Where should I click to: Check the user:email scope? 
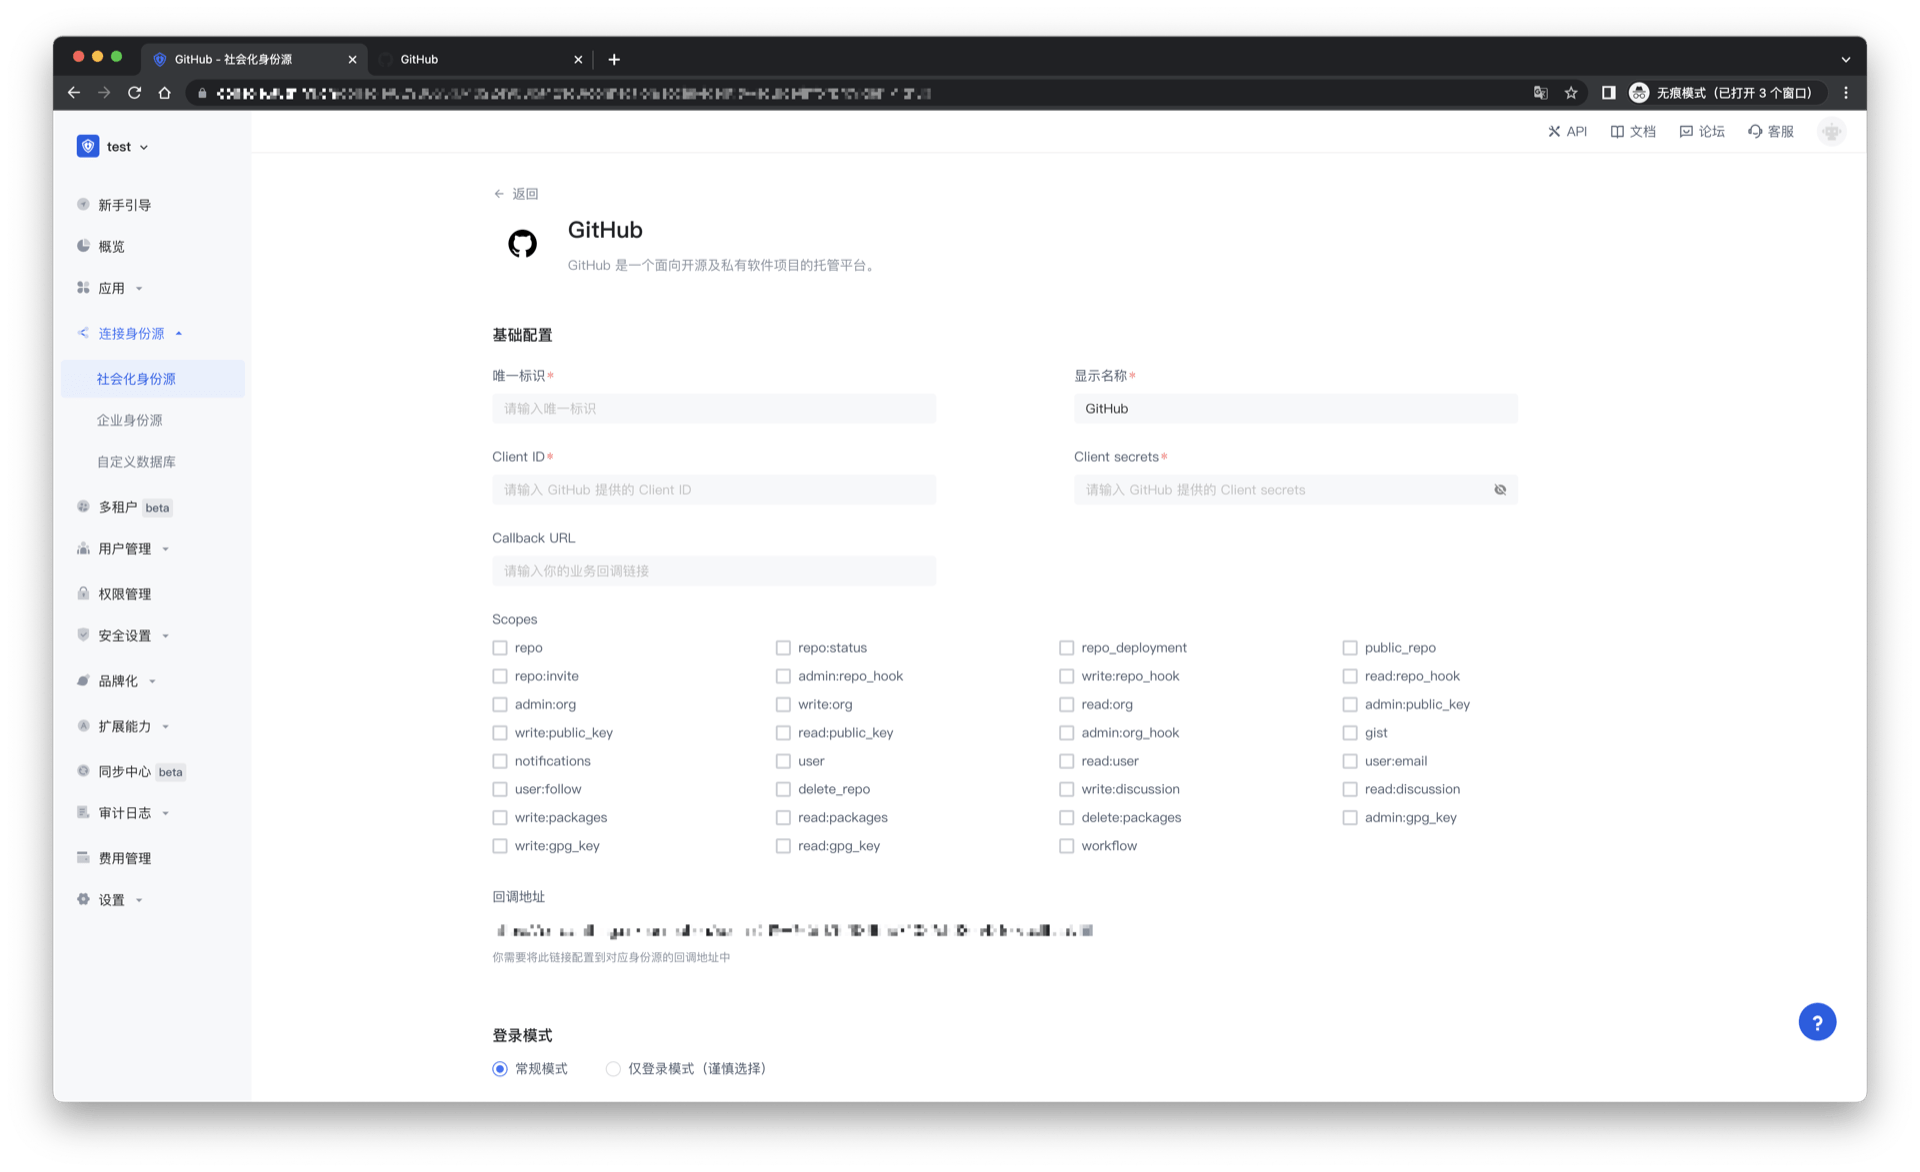click(1350, 761)
